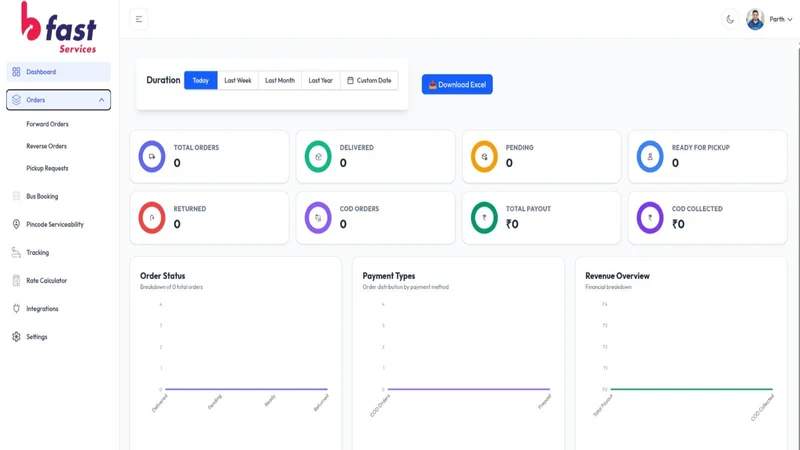Click the Download Excel button

[x=457, y=84]
